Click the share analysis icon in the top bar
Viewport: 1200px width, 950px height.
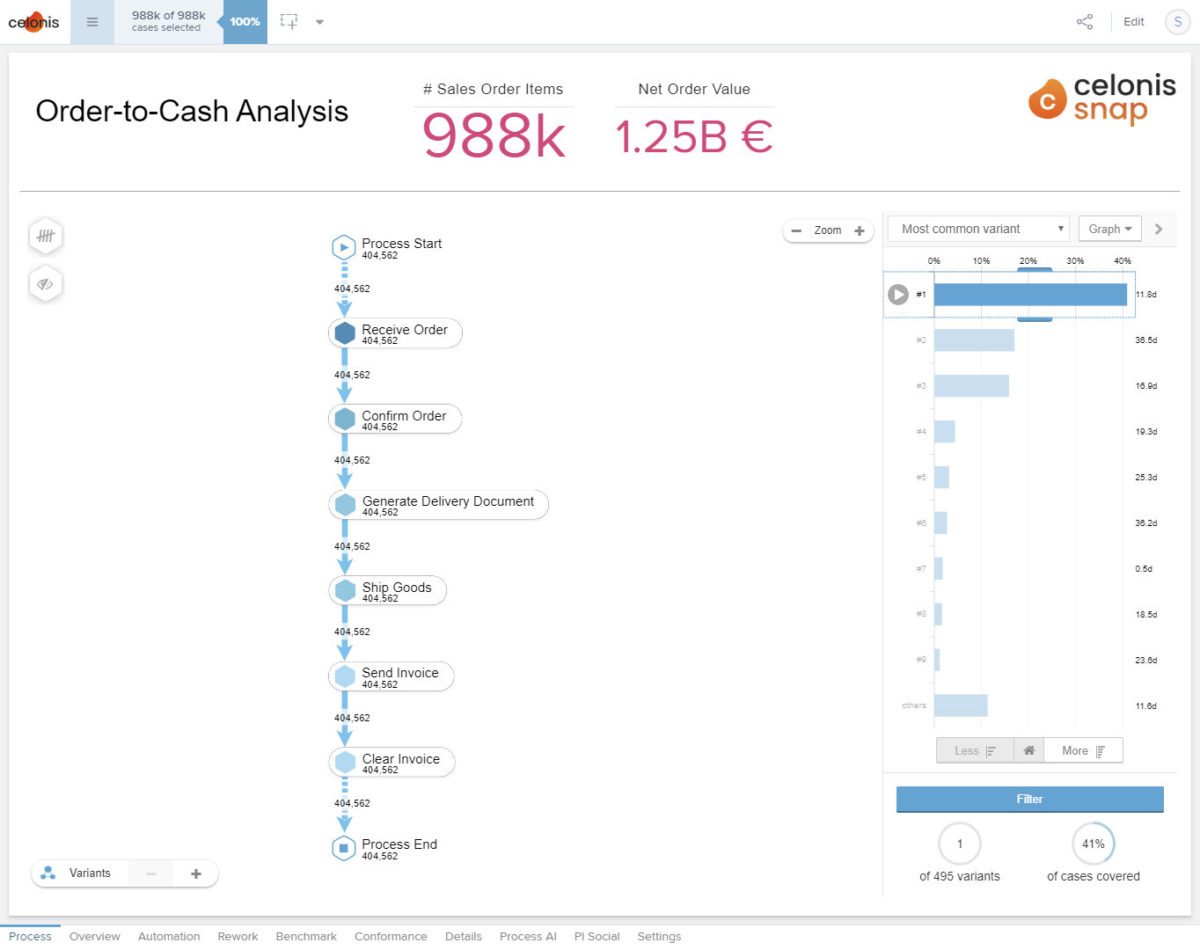pyautogui.click(x=1085, y=21)
